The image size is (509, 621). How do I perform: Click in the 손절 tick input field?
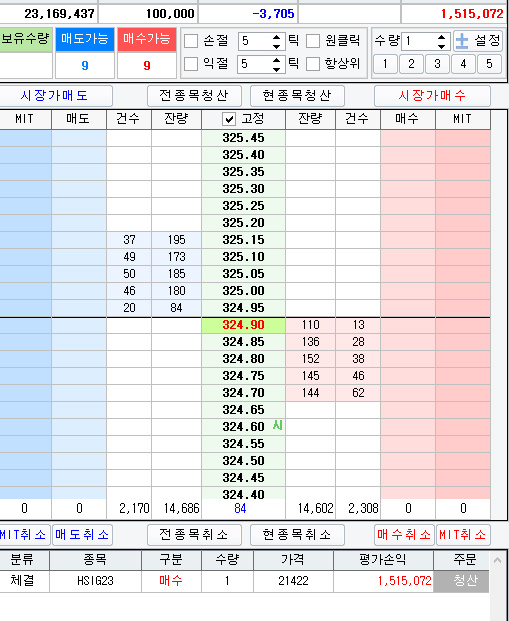pyautogui.click(x=255, y=41)
